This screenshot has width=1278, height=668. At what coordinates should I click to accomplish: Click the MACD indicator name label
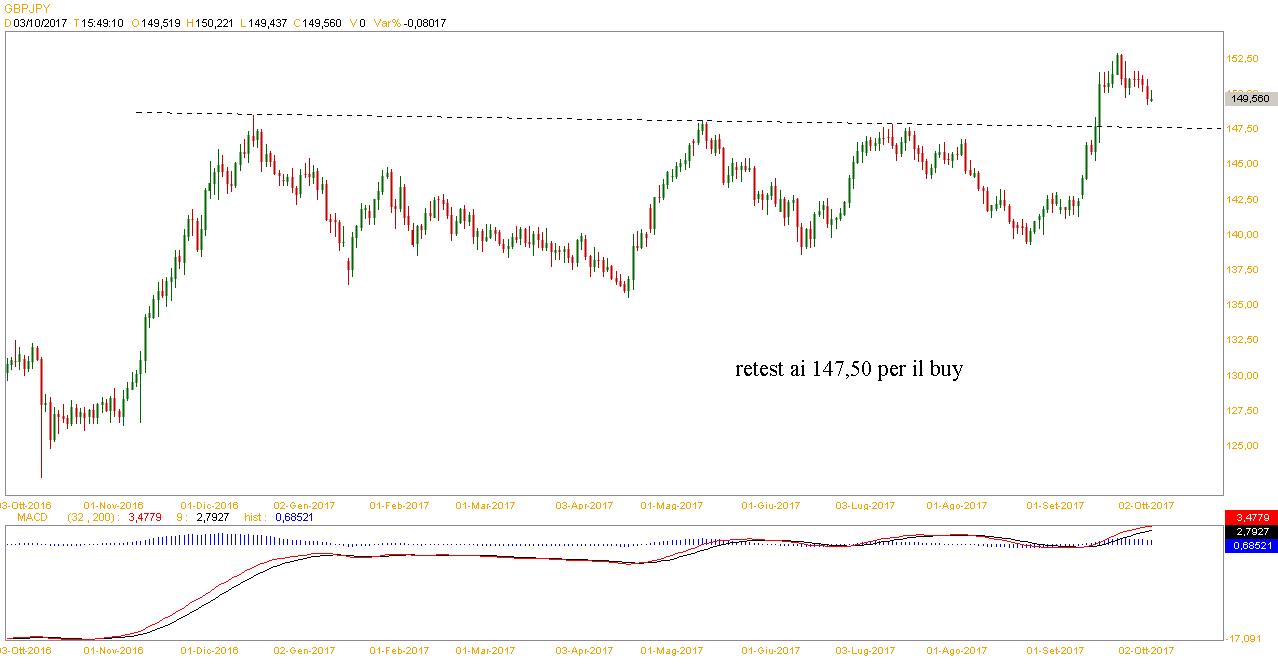pos(19,517)
